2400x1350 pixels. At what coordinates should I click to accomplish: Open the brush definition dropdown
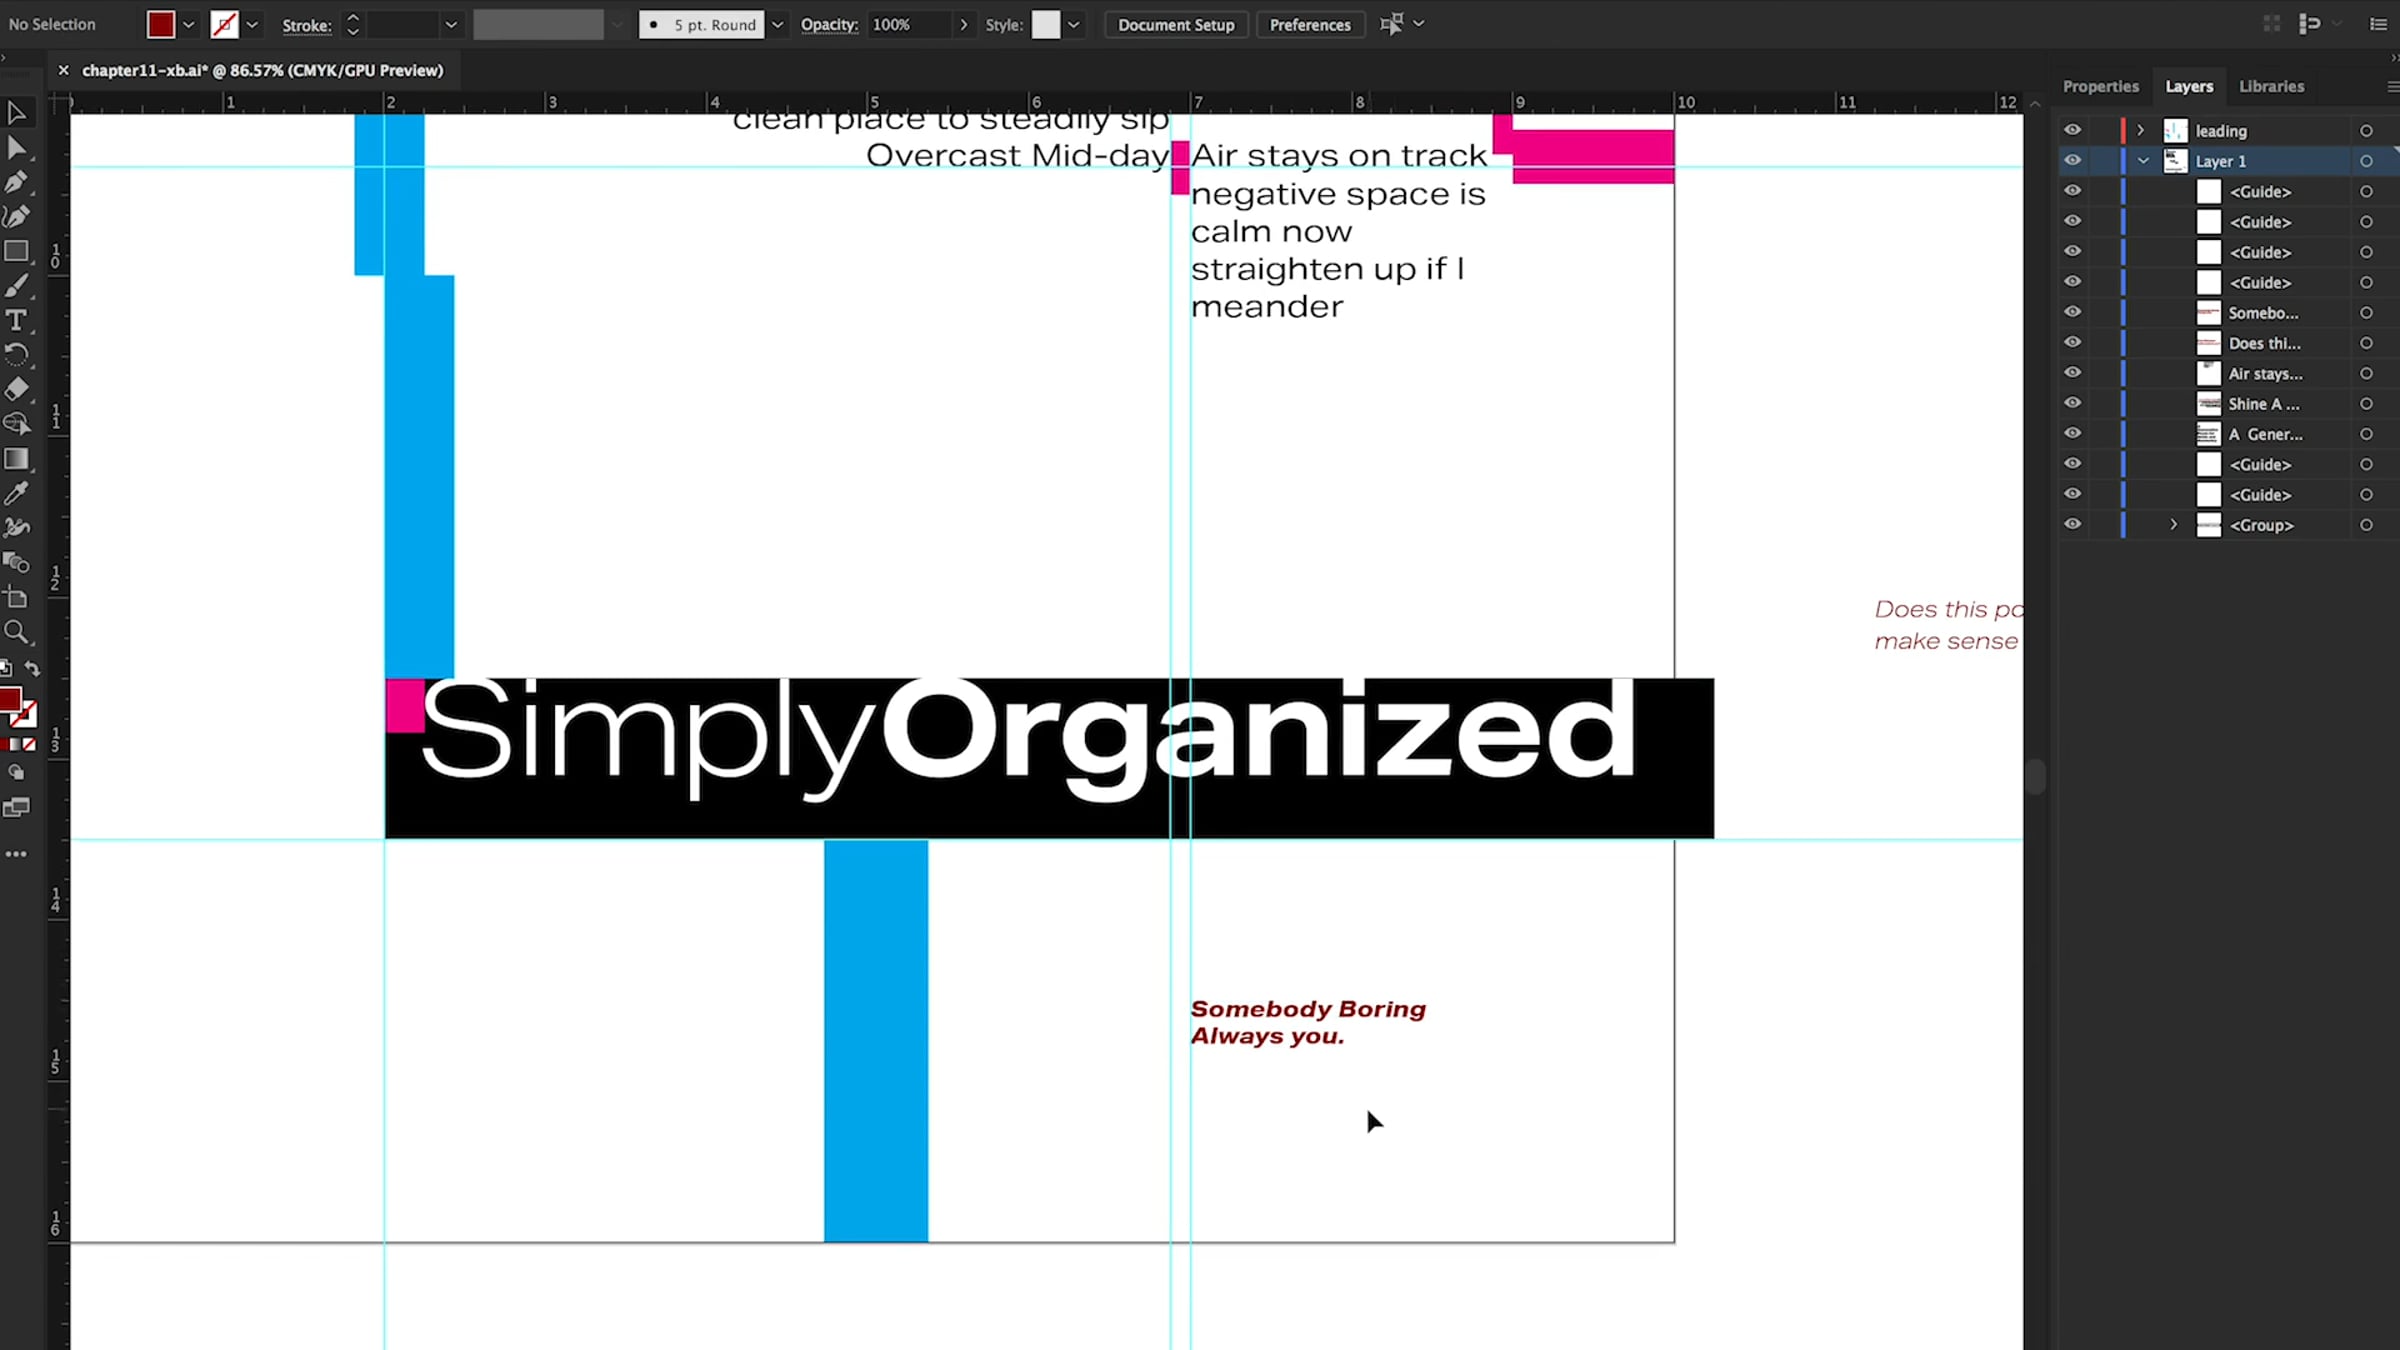pos(777,24)
